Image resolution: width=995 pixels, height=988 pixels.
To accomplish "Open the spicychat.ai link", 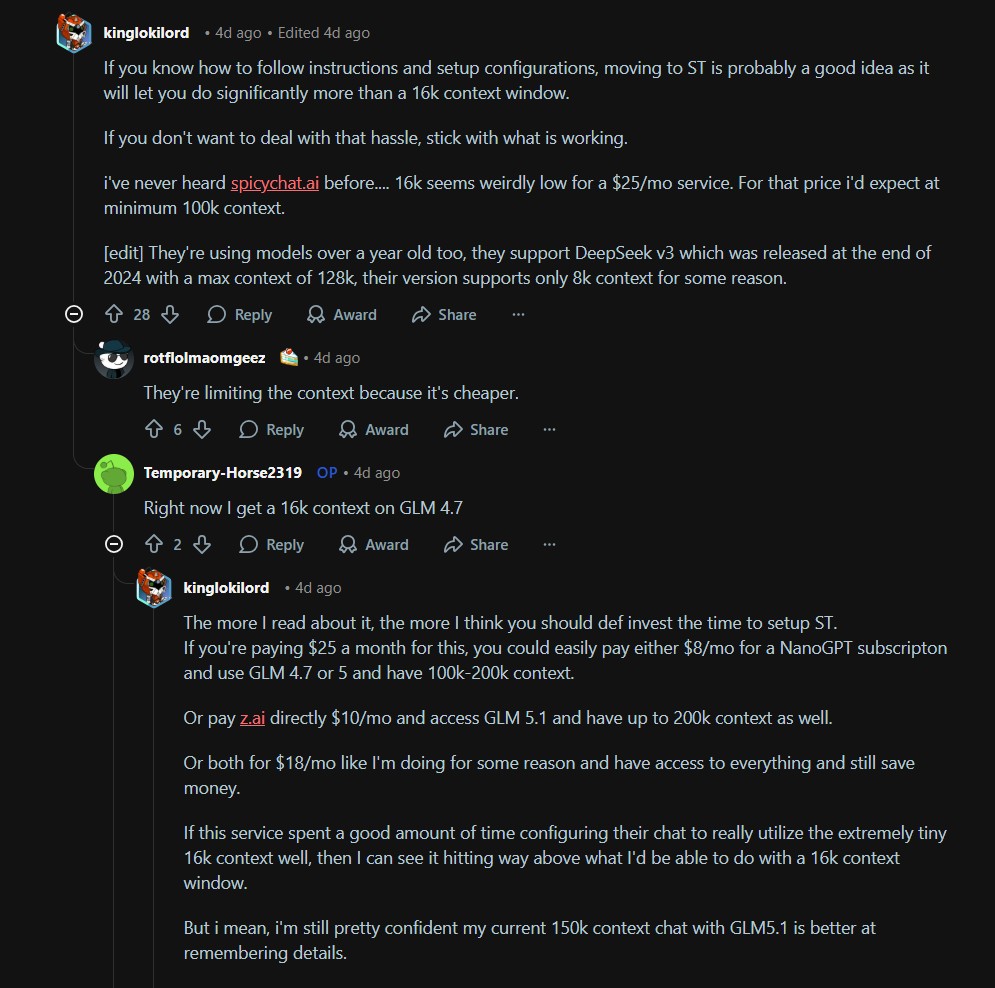I will point(275,184).
